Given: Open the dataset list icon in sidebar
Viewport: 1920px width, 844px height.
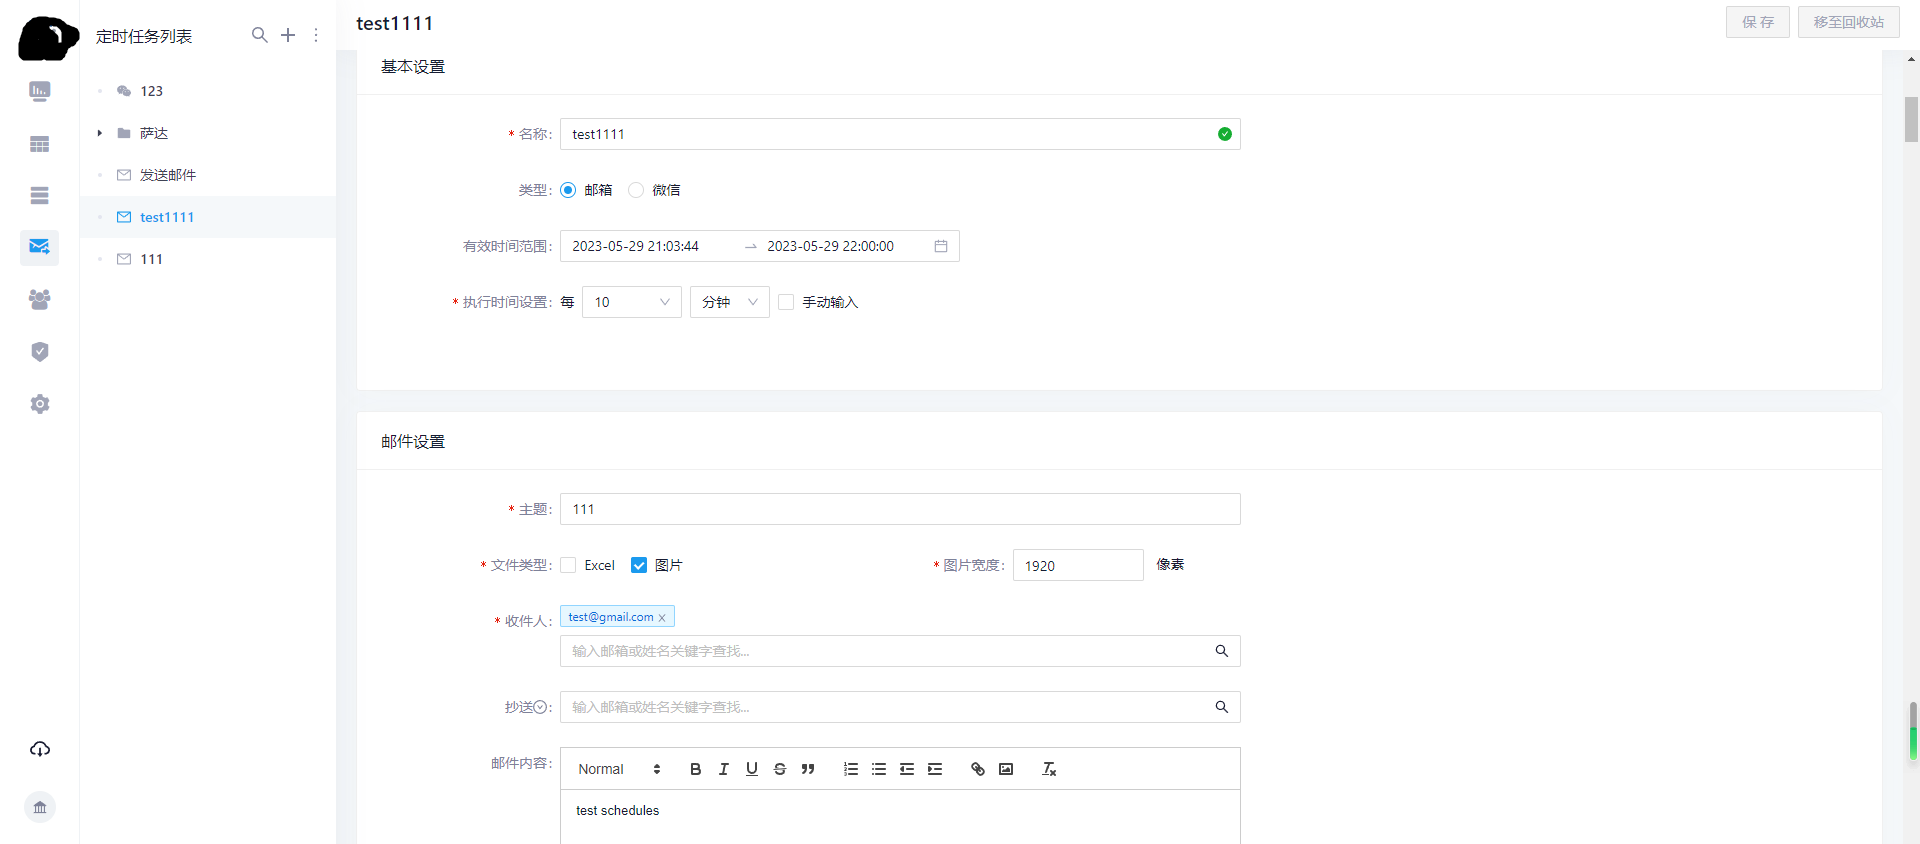Looking at the screenshot, I should pyautogui.click(x=39, y=196).
